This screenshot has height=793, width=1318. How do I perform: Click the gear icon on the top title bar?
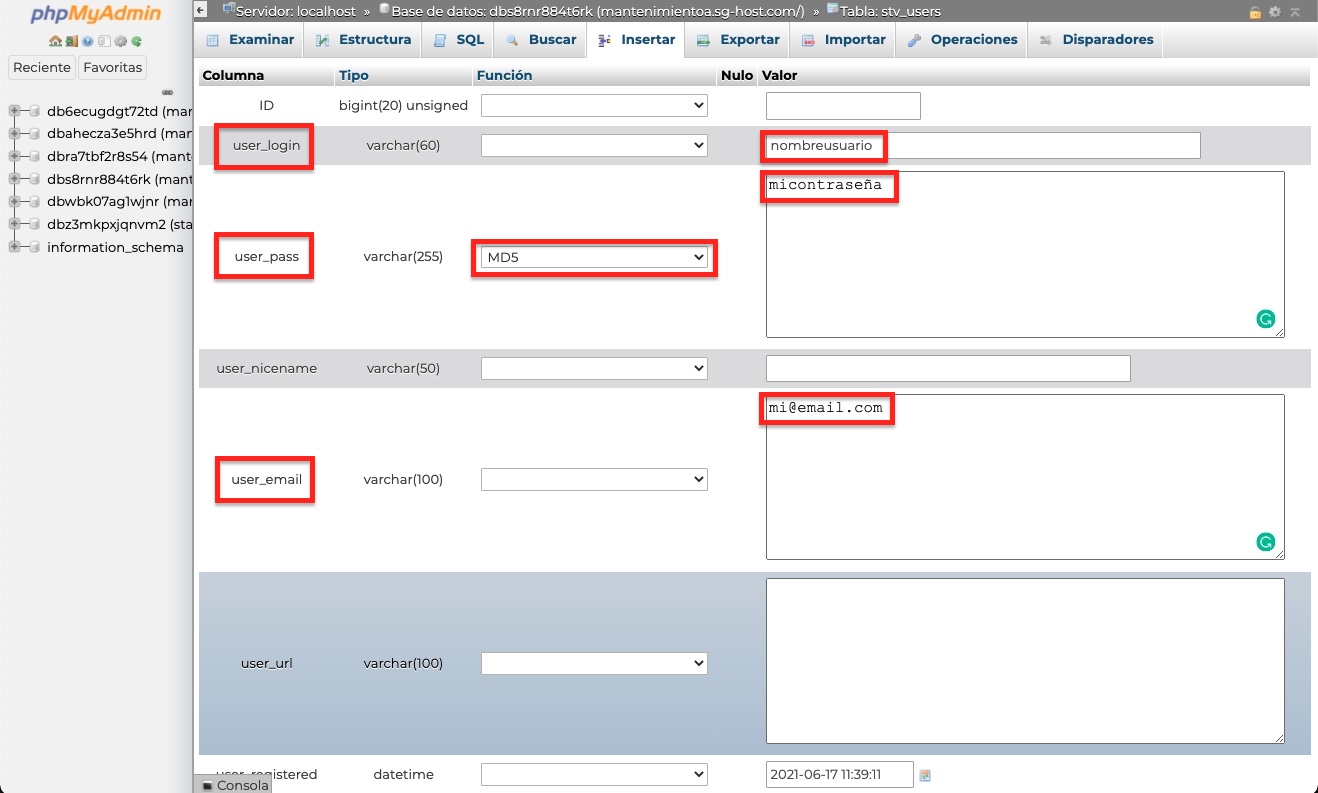[1276, 11]
